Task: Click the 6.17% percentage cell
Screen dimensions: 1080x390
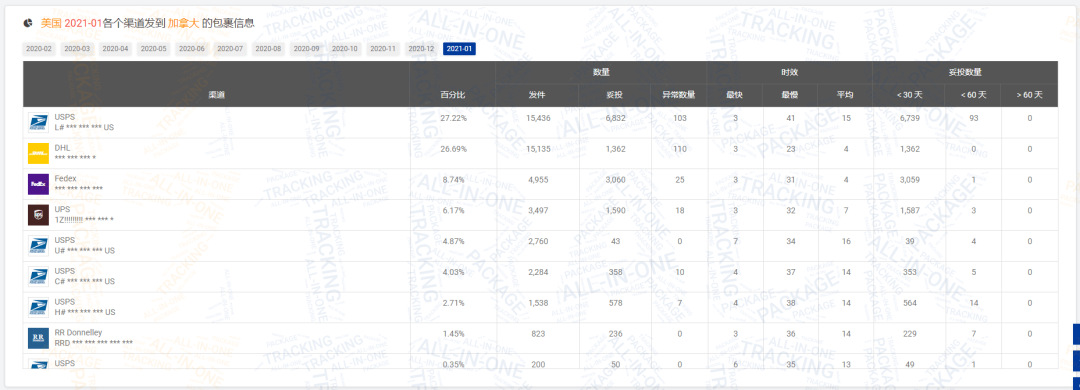Action: 453,210
